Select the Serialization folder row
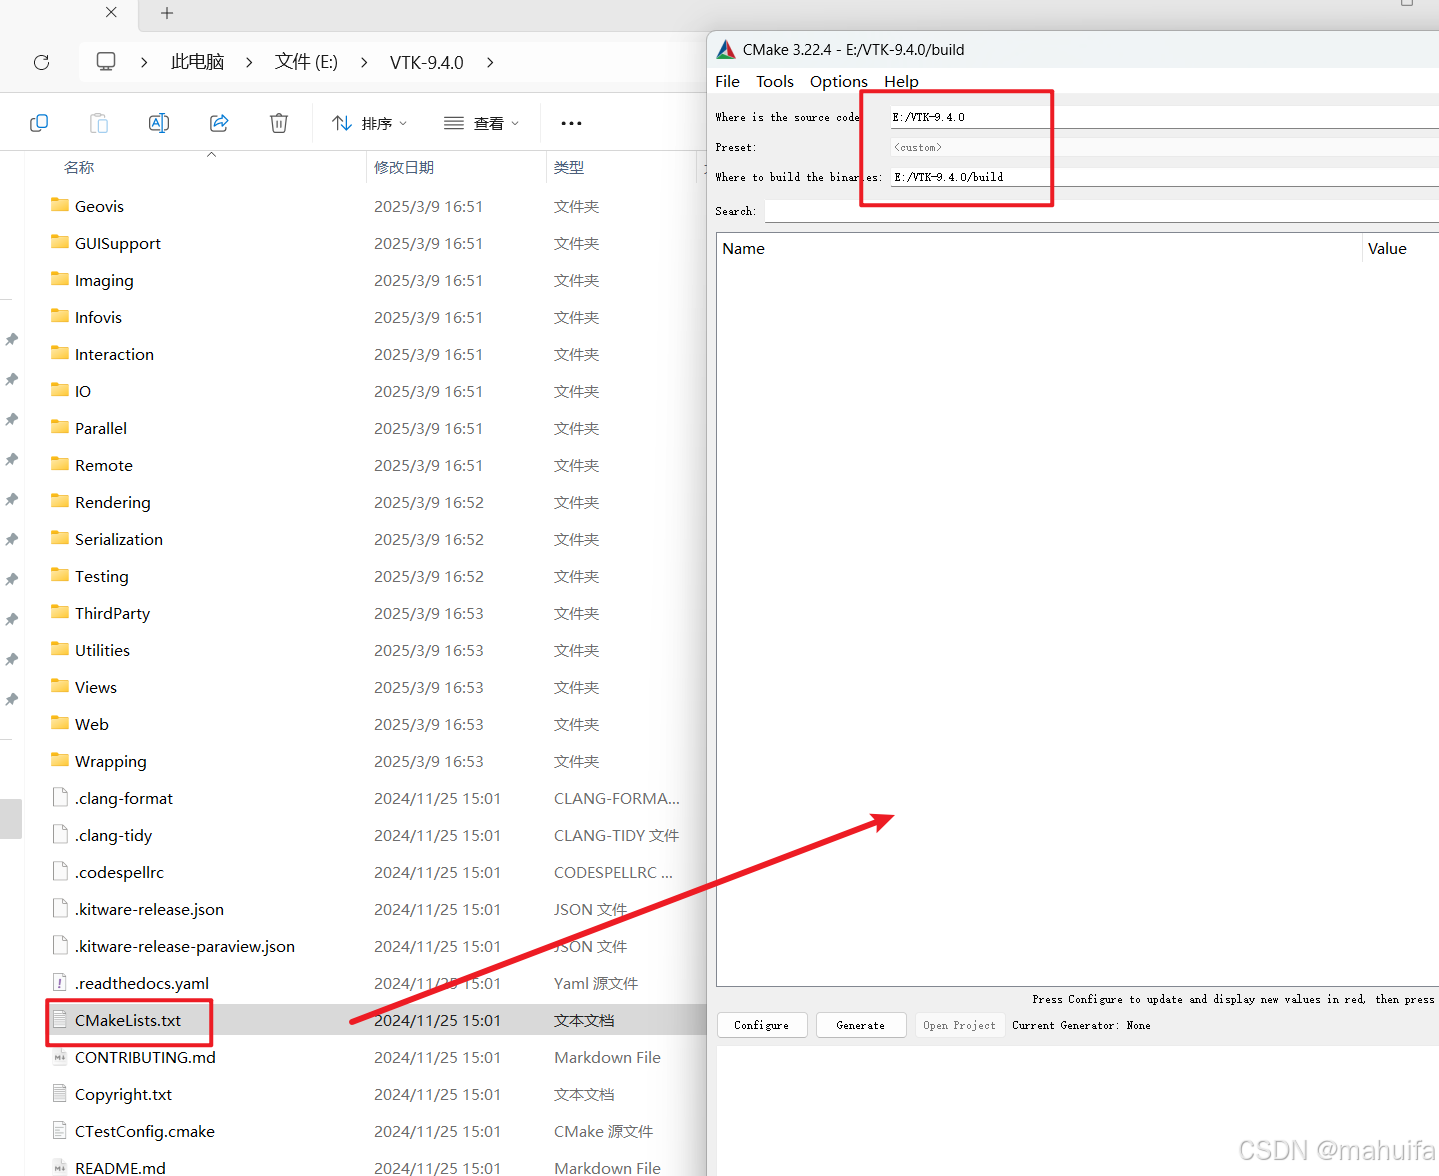 pos(365,539)
